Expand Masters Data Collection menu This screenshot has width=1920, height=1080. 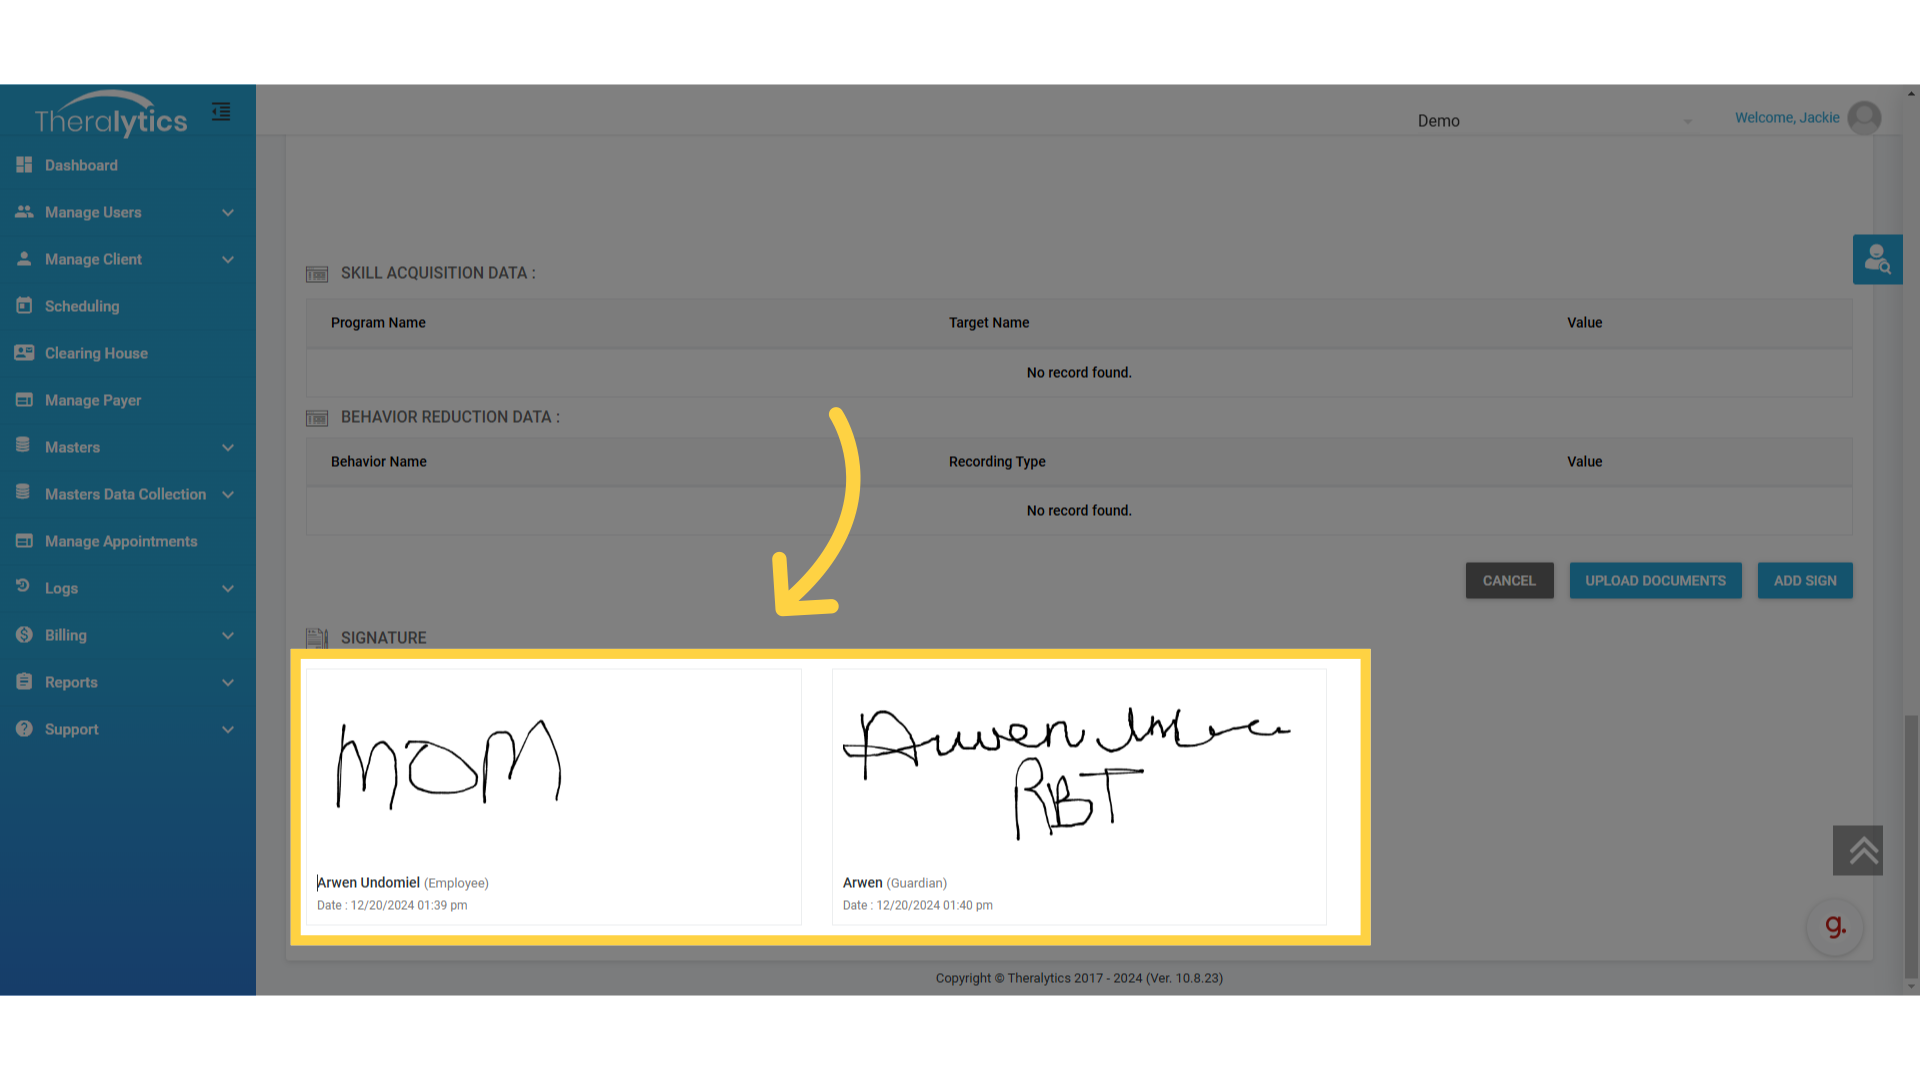click(x=228, y=494)
